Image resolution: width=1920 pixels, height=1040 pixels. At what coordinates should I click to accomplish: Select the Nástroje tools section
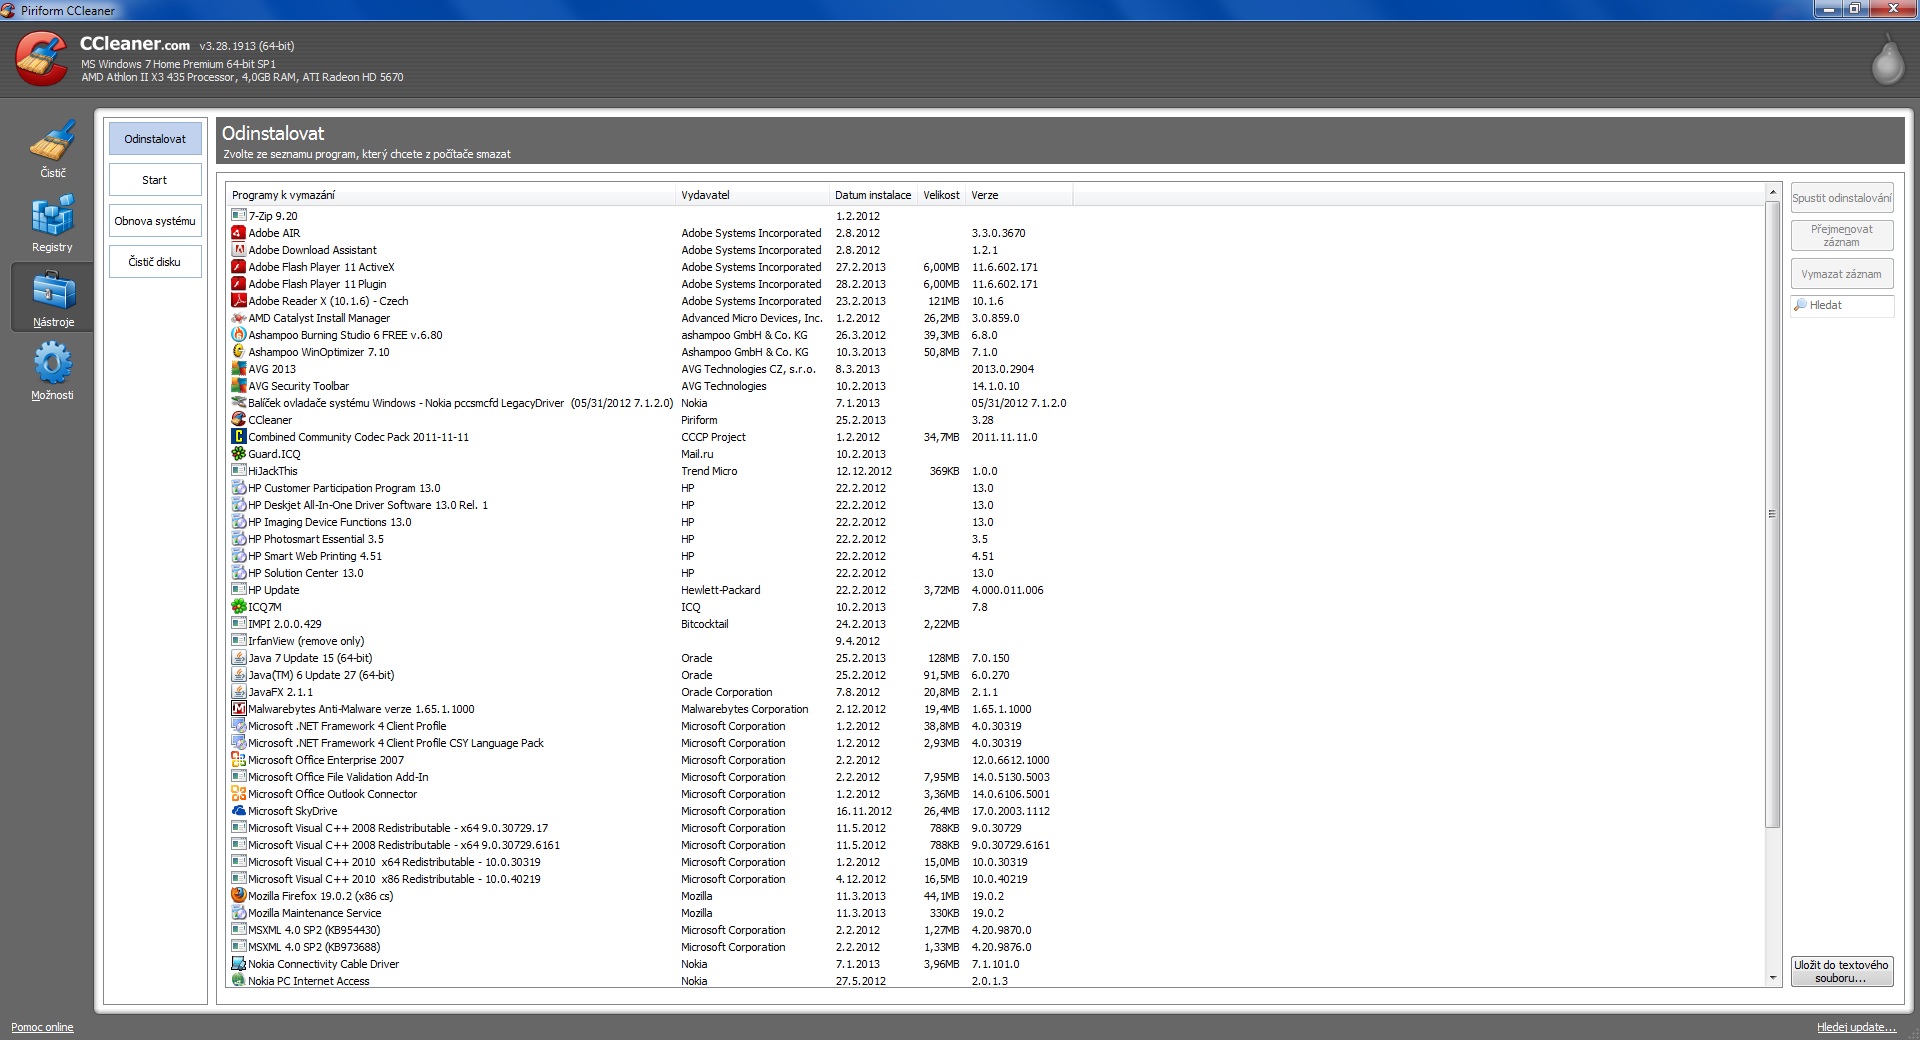(52, 297)
